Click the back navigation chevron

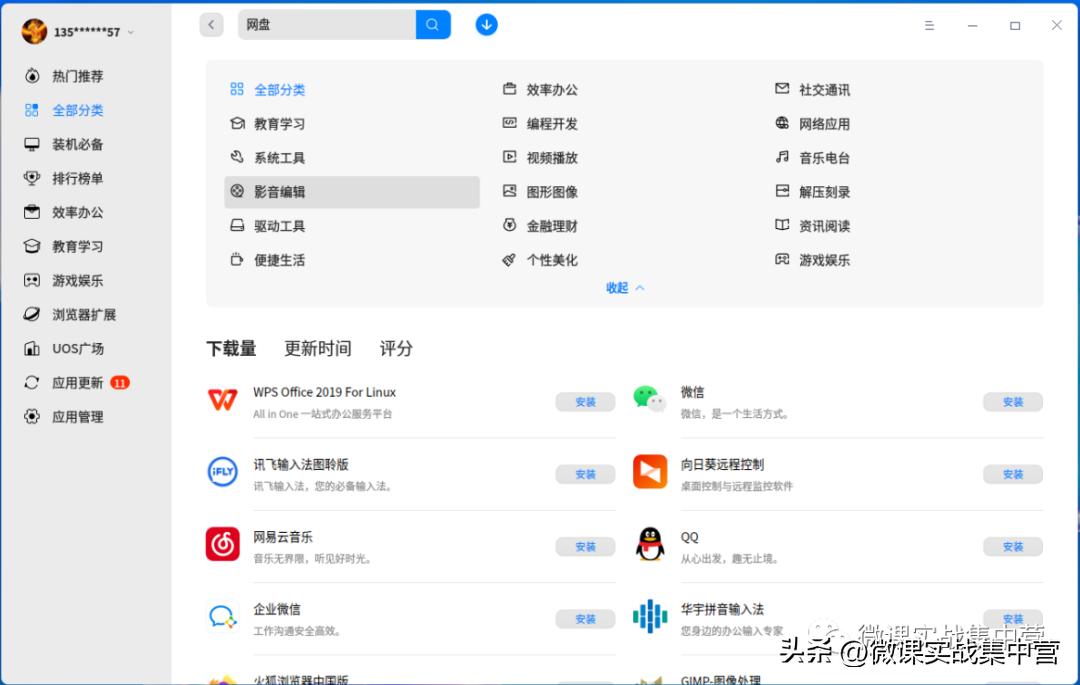click(x=211, y=24)
